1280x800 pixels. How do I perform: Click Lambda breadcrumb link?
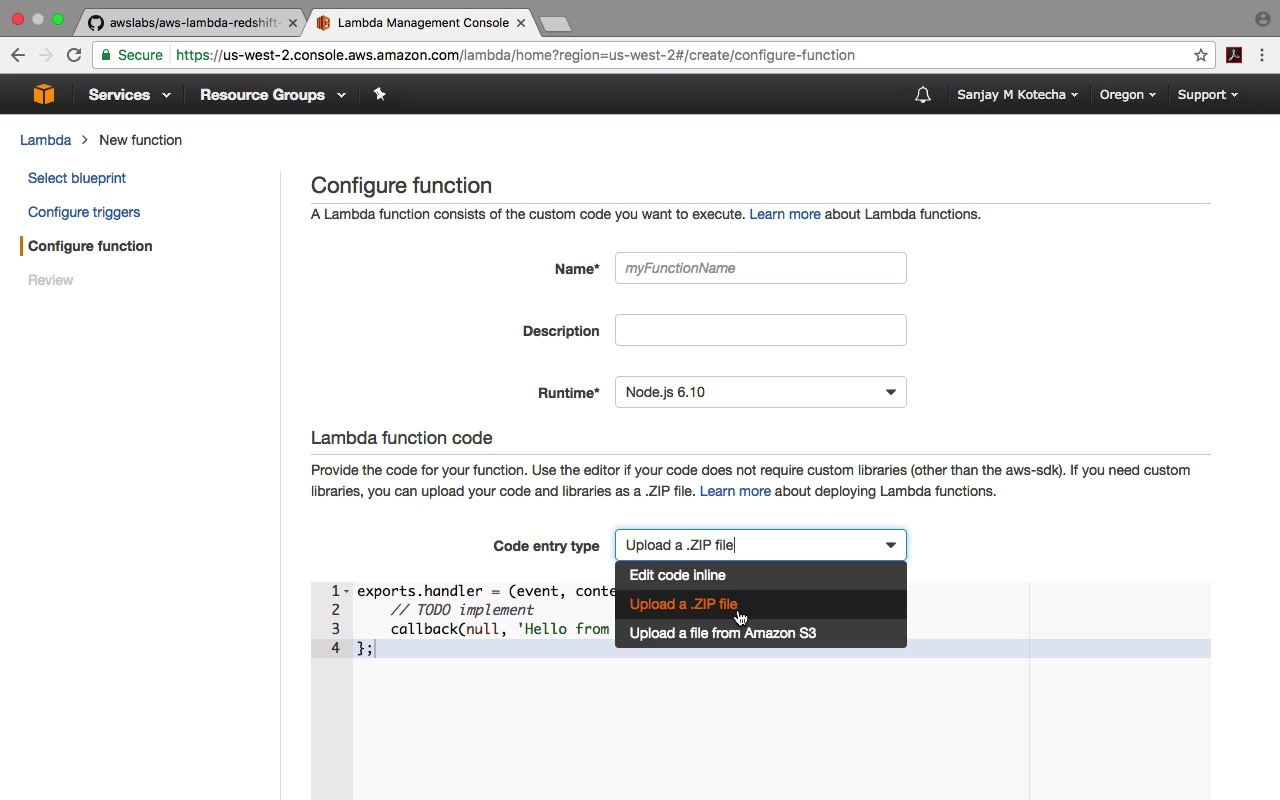click(45, 140)
